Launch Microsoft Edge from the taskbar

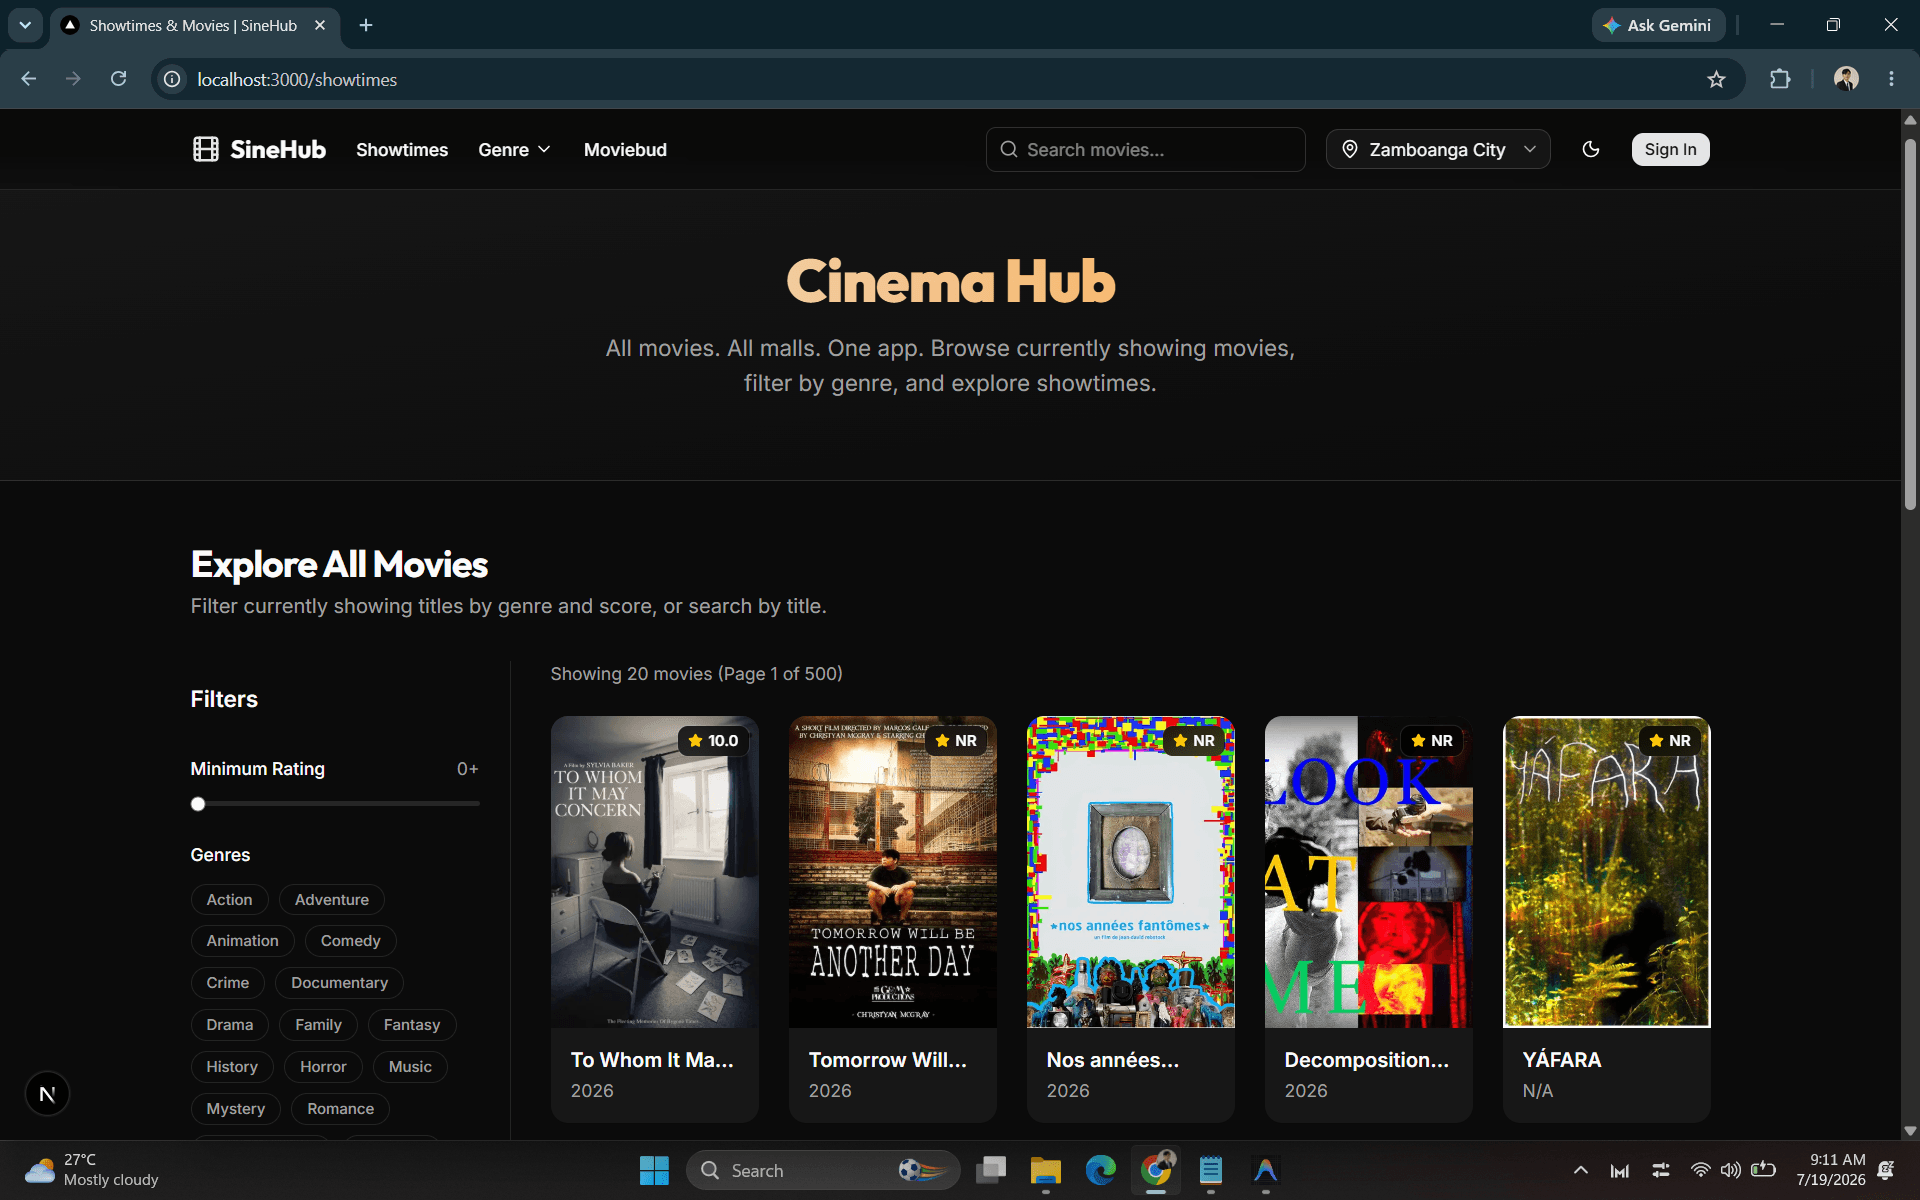[1101, 1170]
